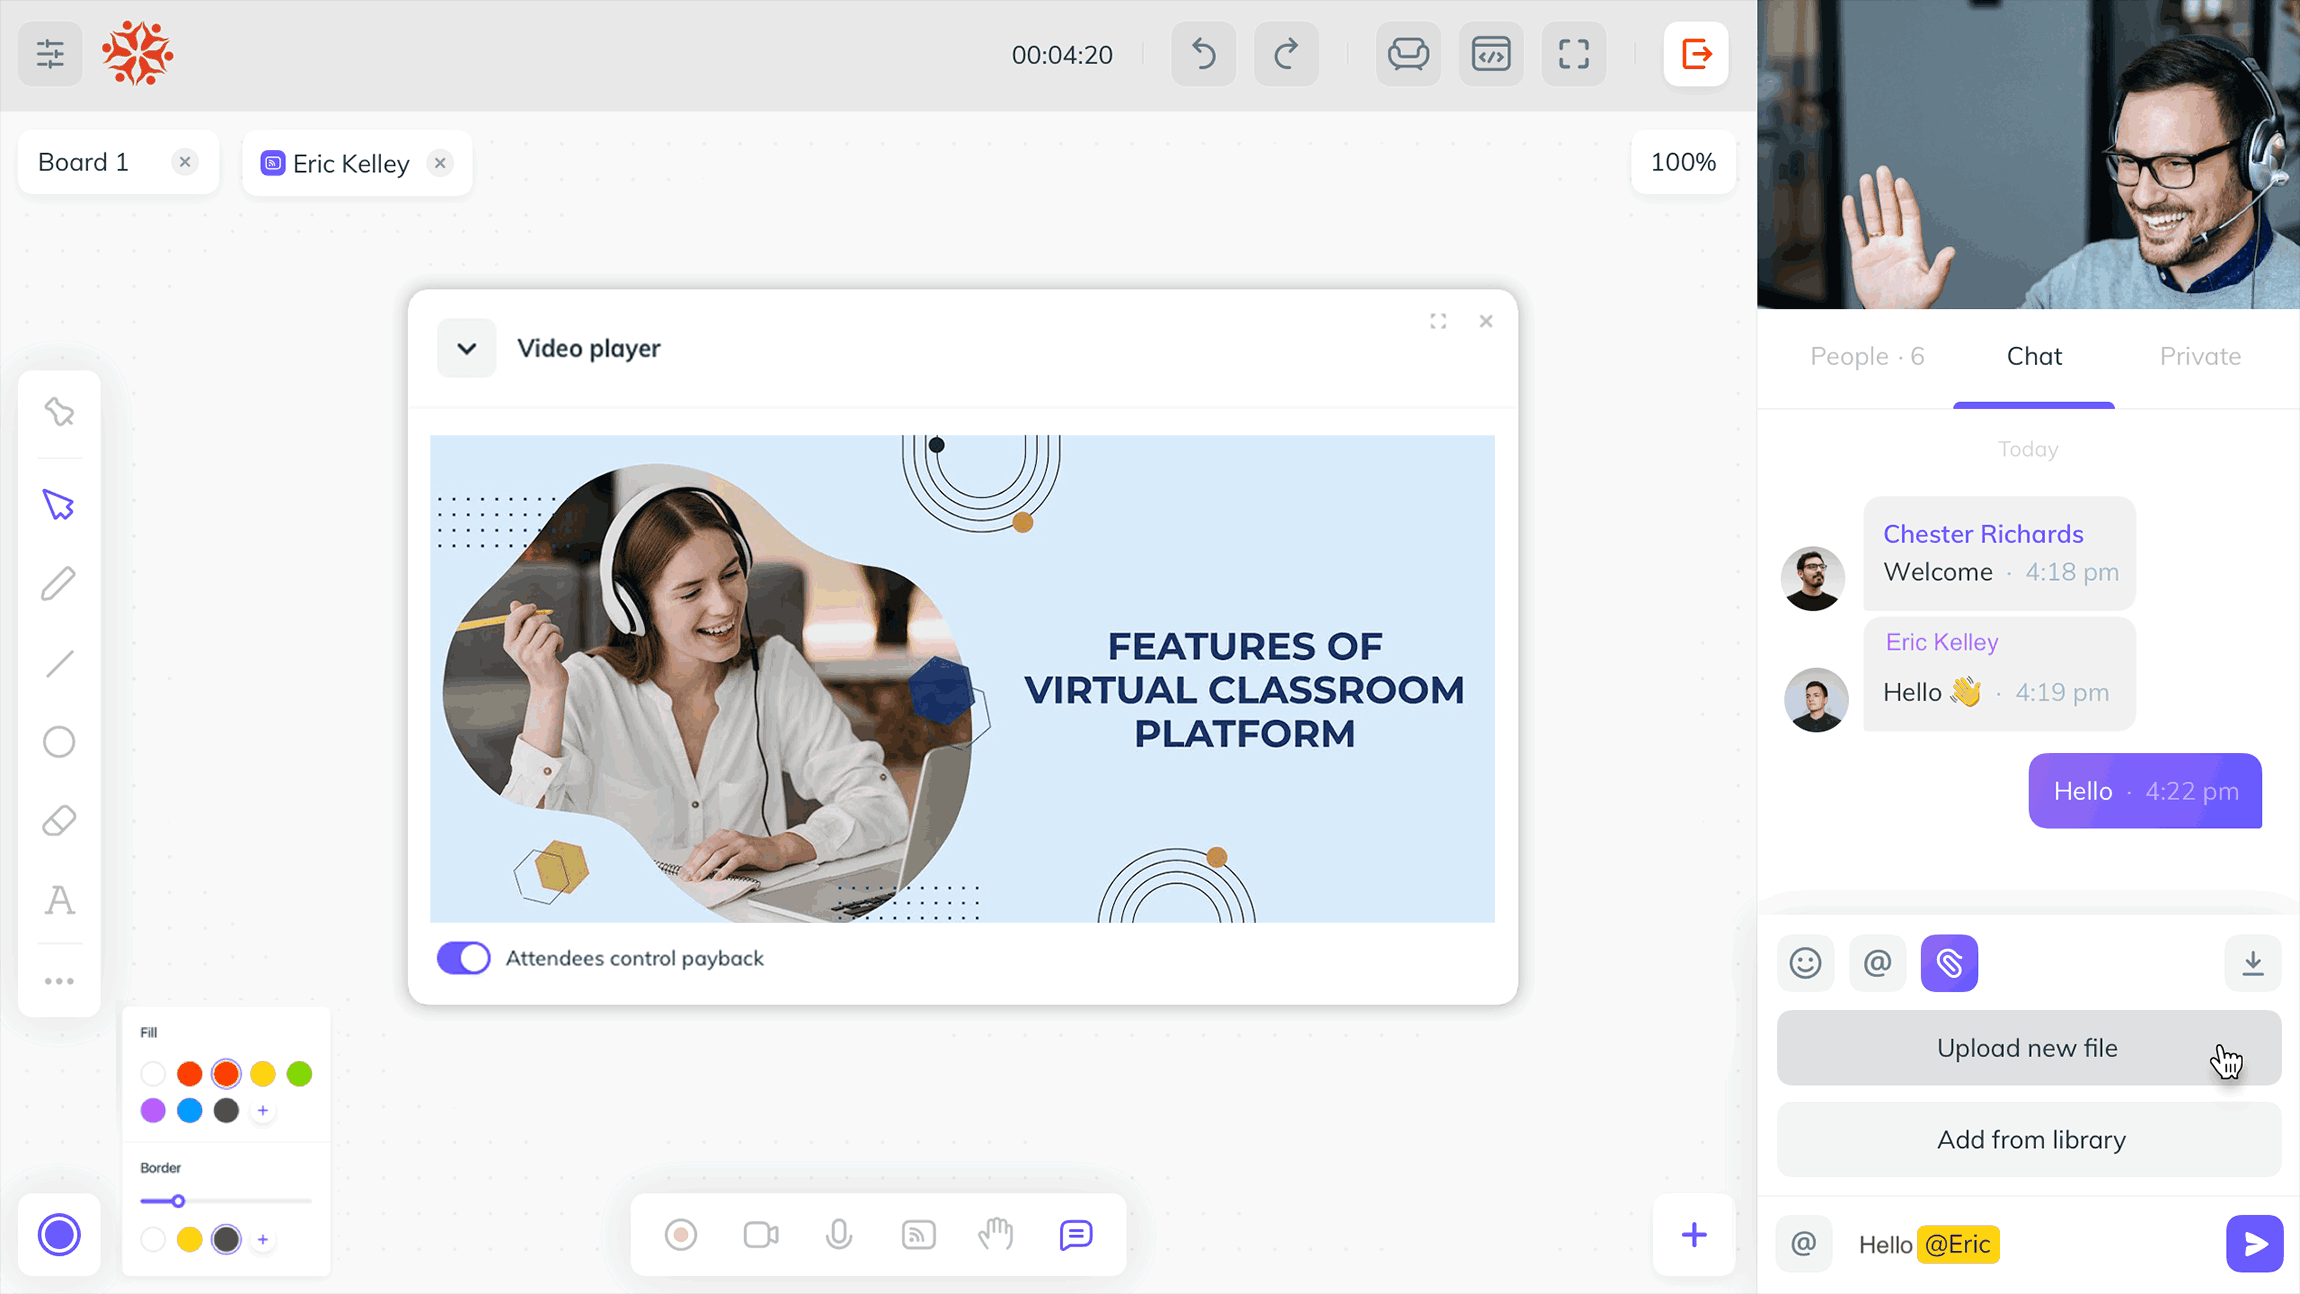Viewport: 2300px width, 1294px height.
Task: Click the Undo button
Action: point(1204,54)
